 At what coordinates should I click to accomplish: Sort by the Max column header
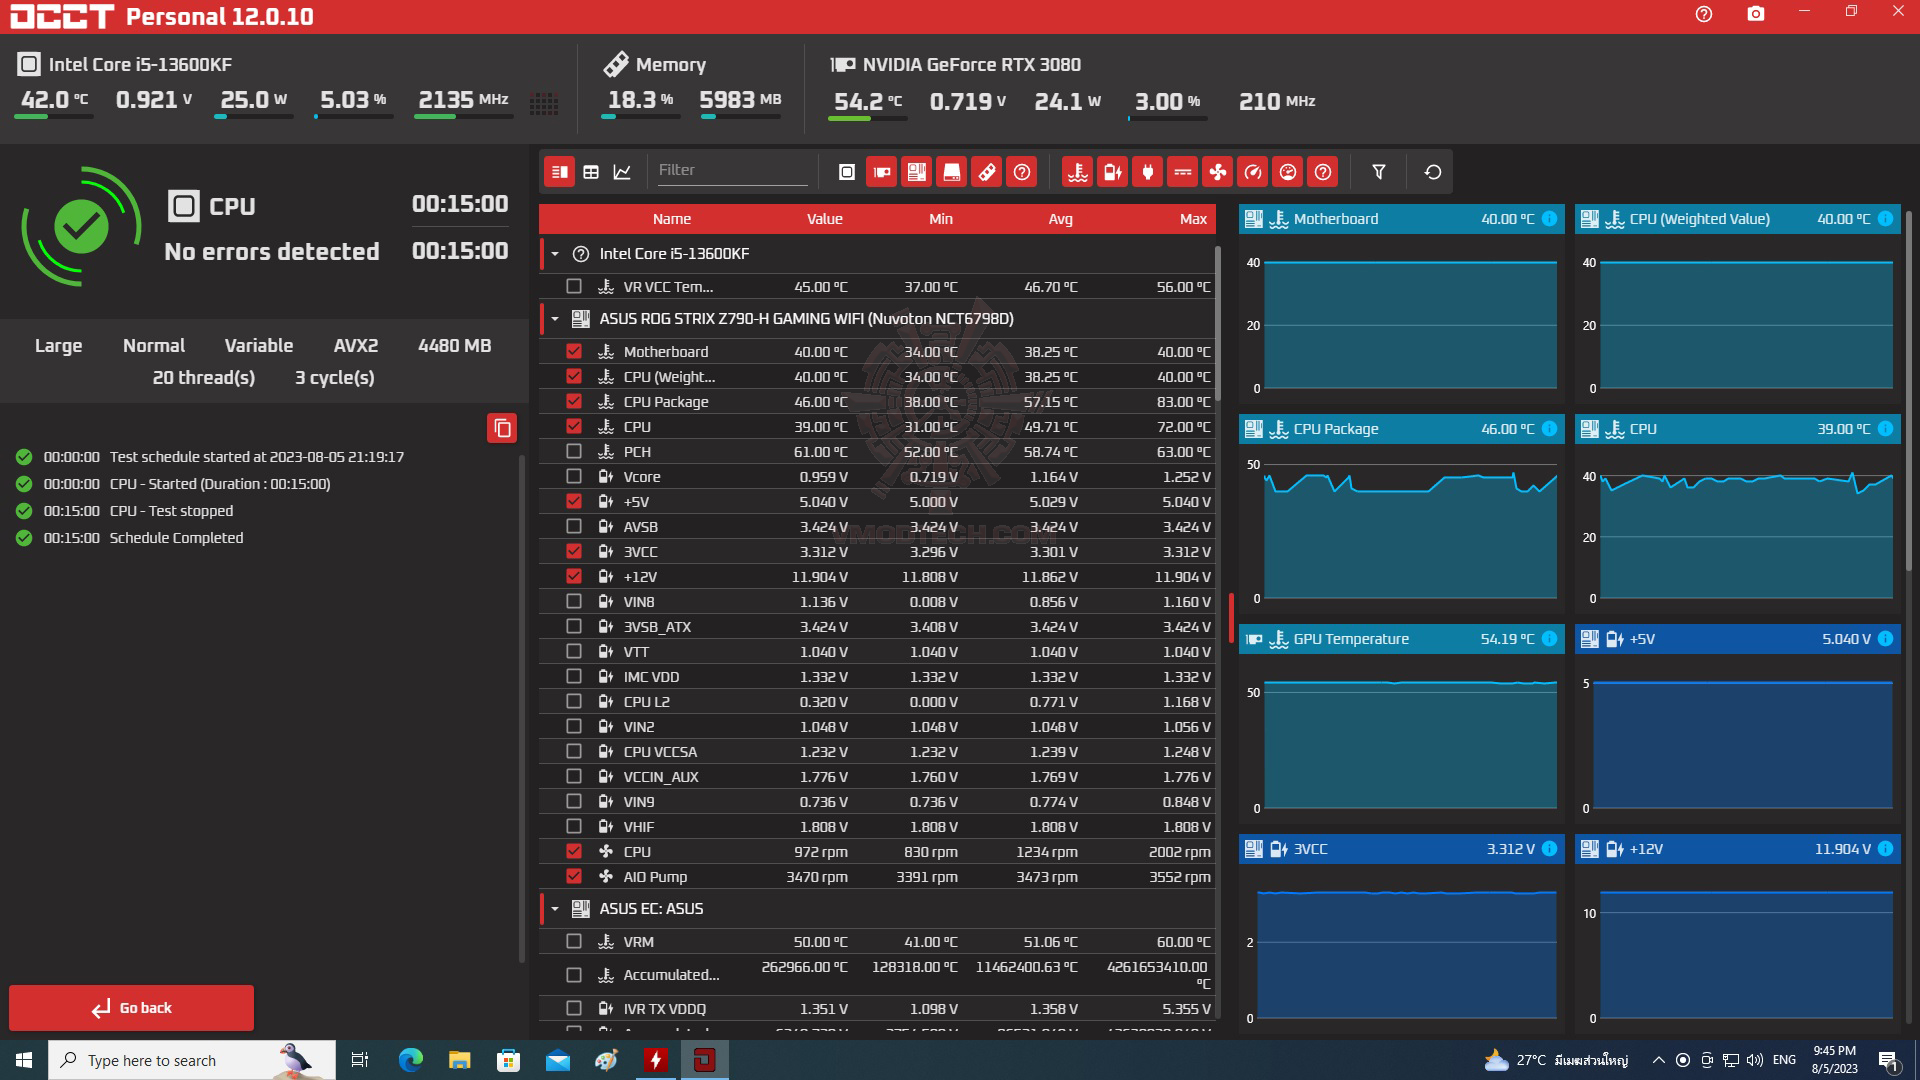1192,219
